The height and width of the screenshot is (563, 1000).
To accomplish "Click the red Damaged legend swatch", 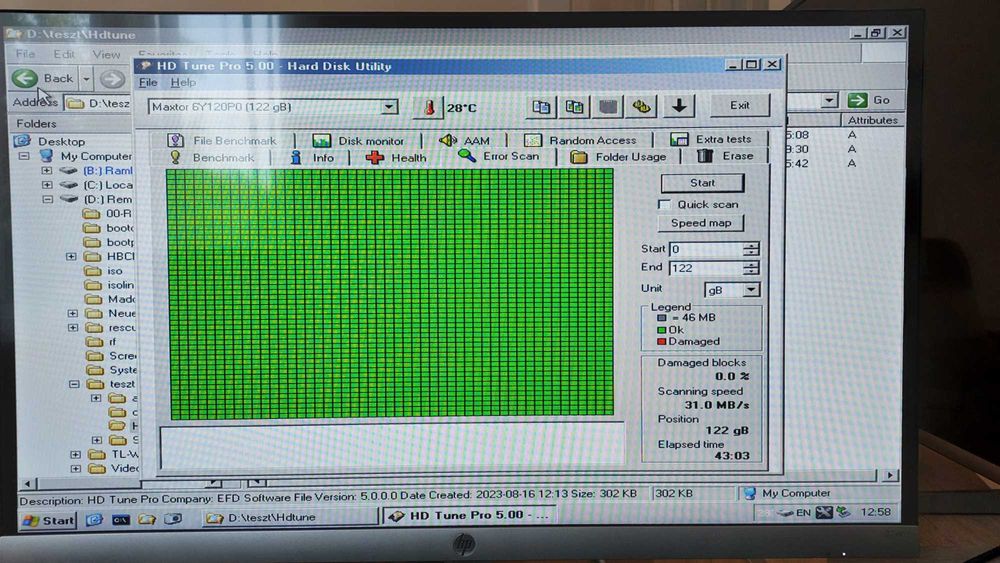I will click(661, 342).
